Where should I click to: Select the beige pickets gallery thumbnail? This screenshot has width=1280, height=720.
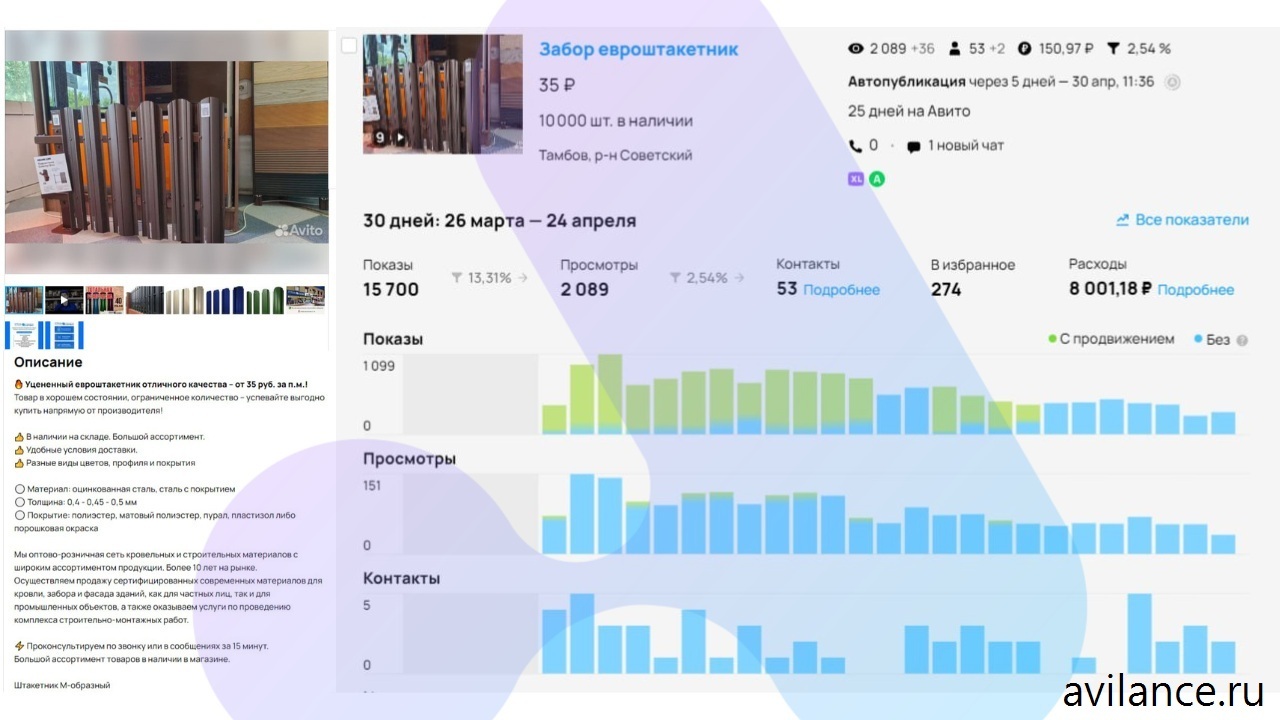[185, 299]
